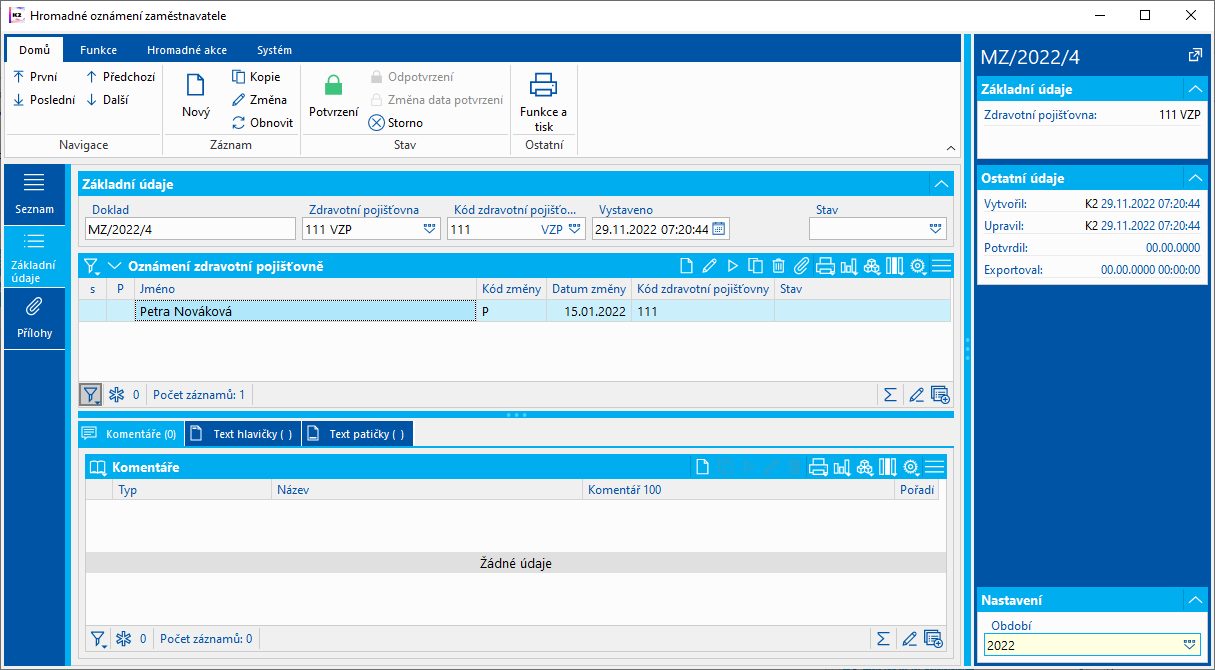Image resolution: width=1215 pixels, height=670 pixels.
Task: Click play triangle in Oznámení zdravotní pojišťovně toolbar
Action: point(732,266)
